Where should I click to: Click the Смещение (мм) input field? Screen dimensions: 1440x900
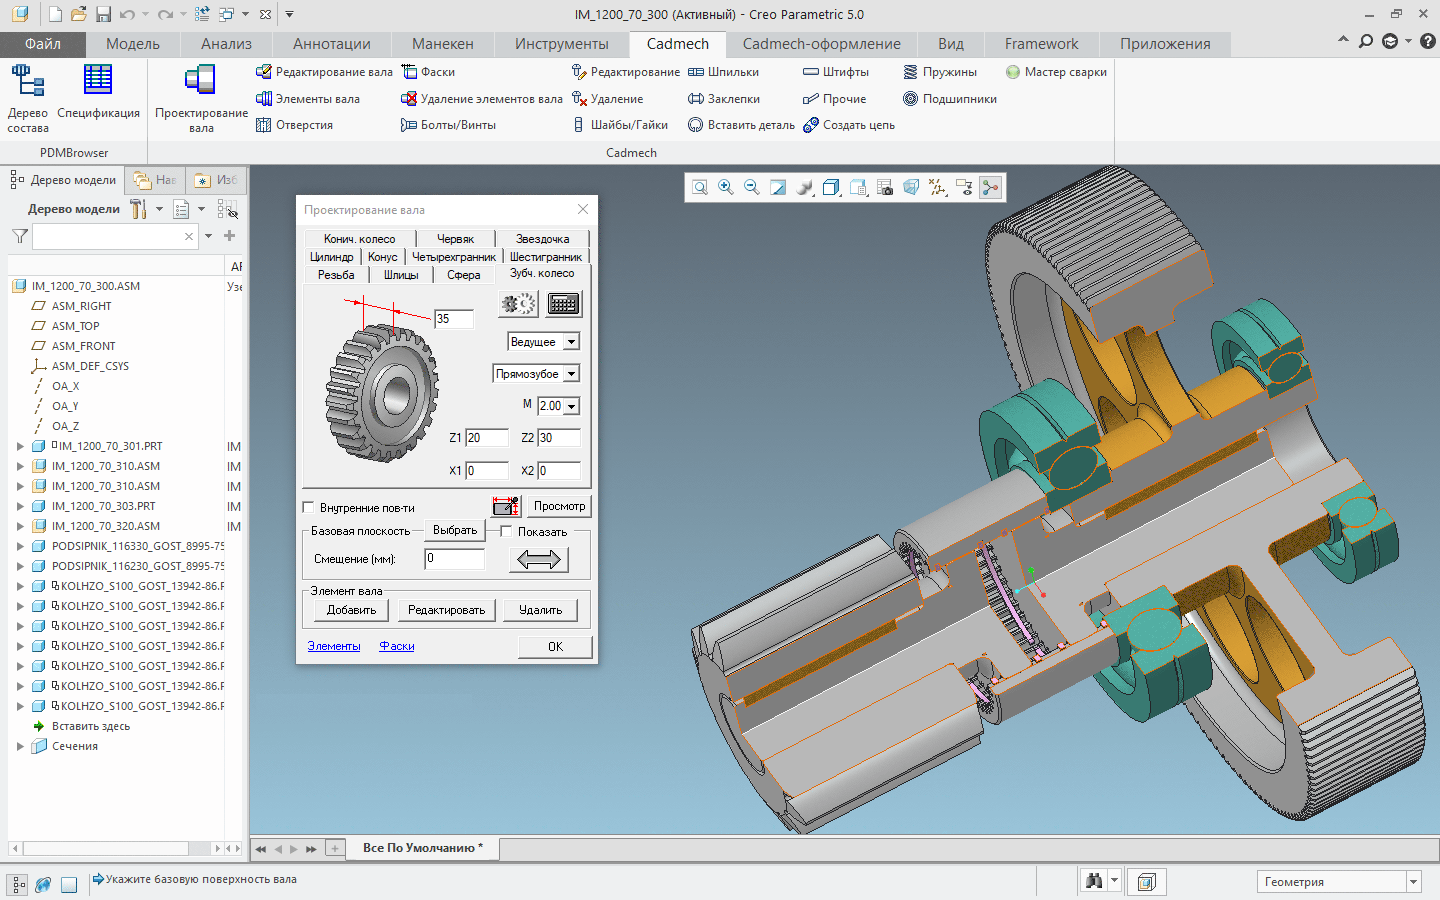point(454,559)
